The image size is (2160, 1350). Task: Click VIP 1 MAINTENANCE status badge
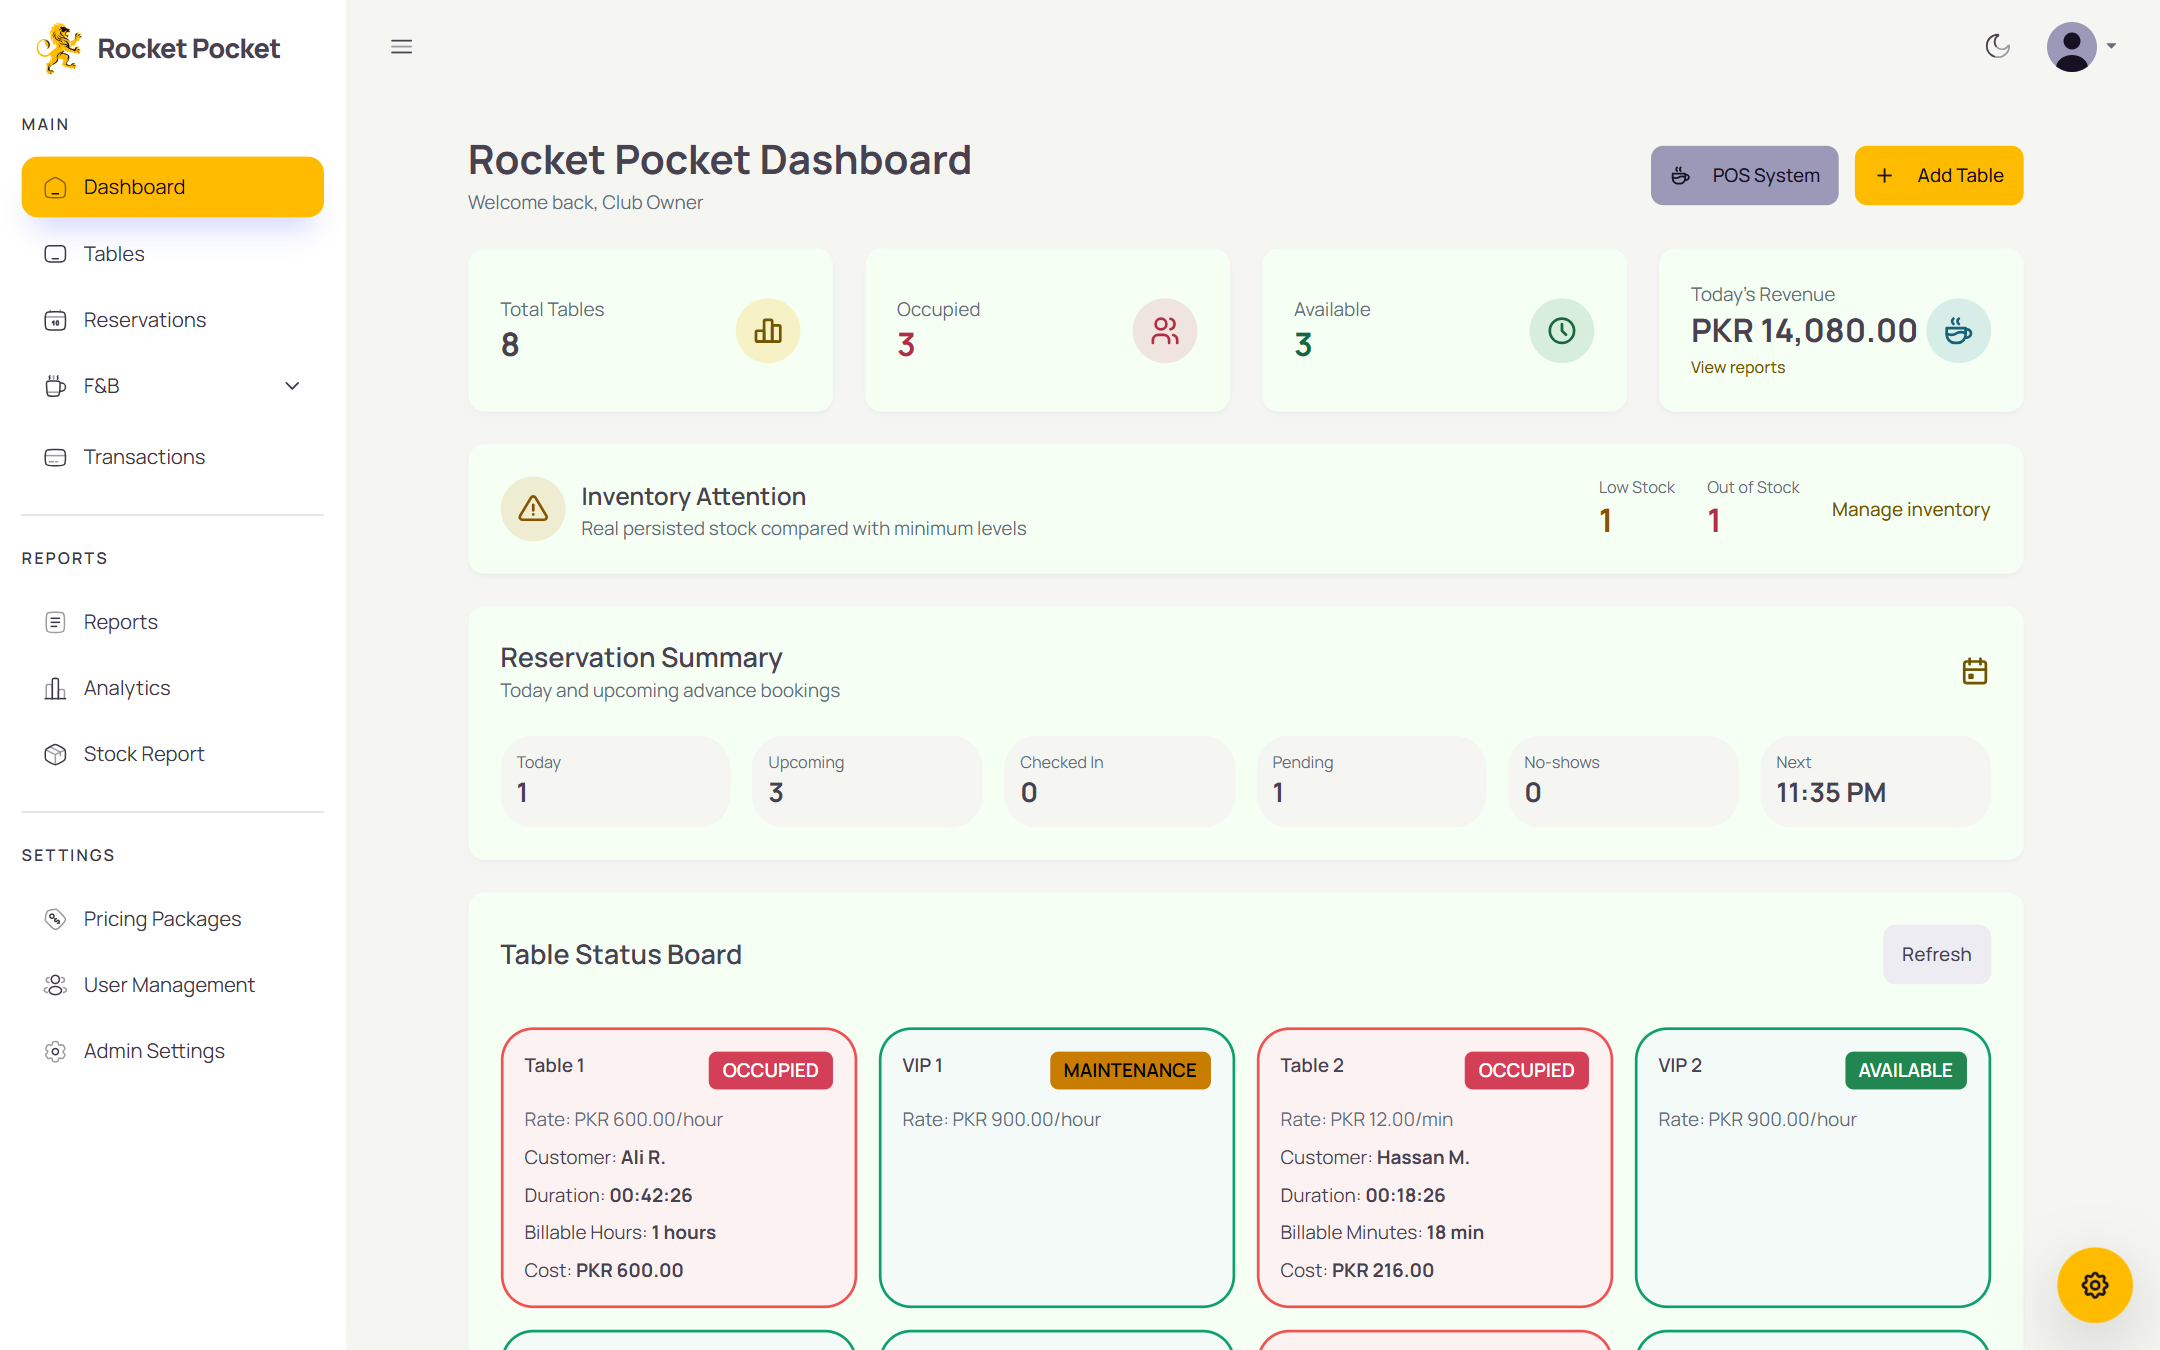[1130, 1070]
